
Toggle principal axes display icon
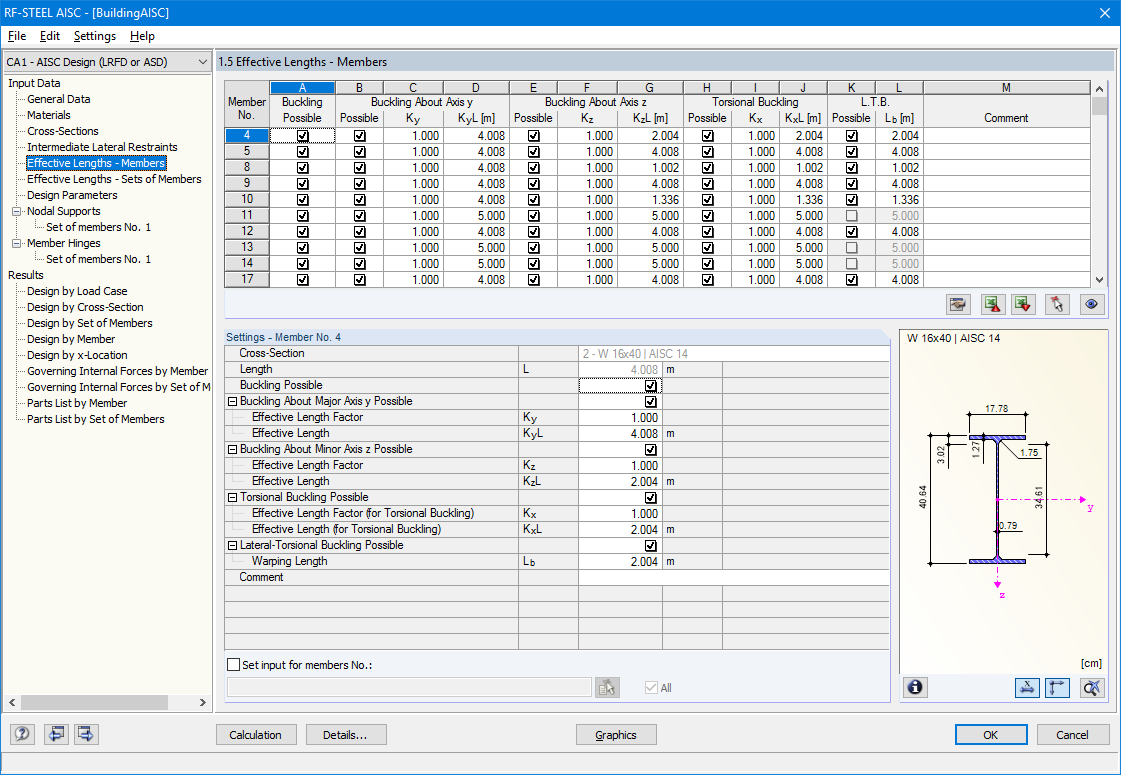(x=1057, y=688)
